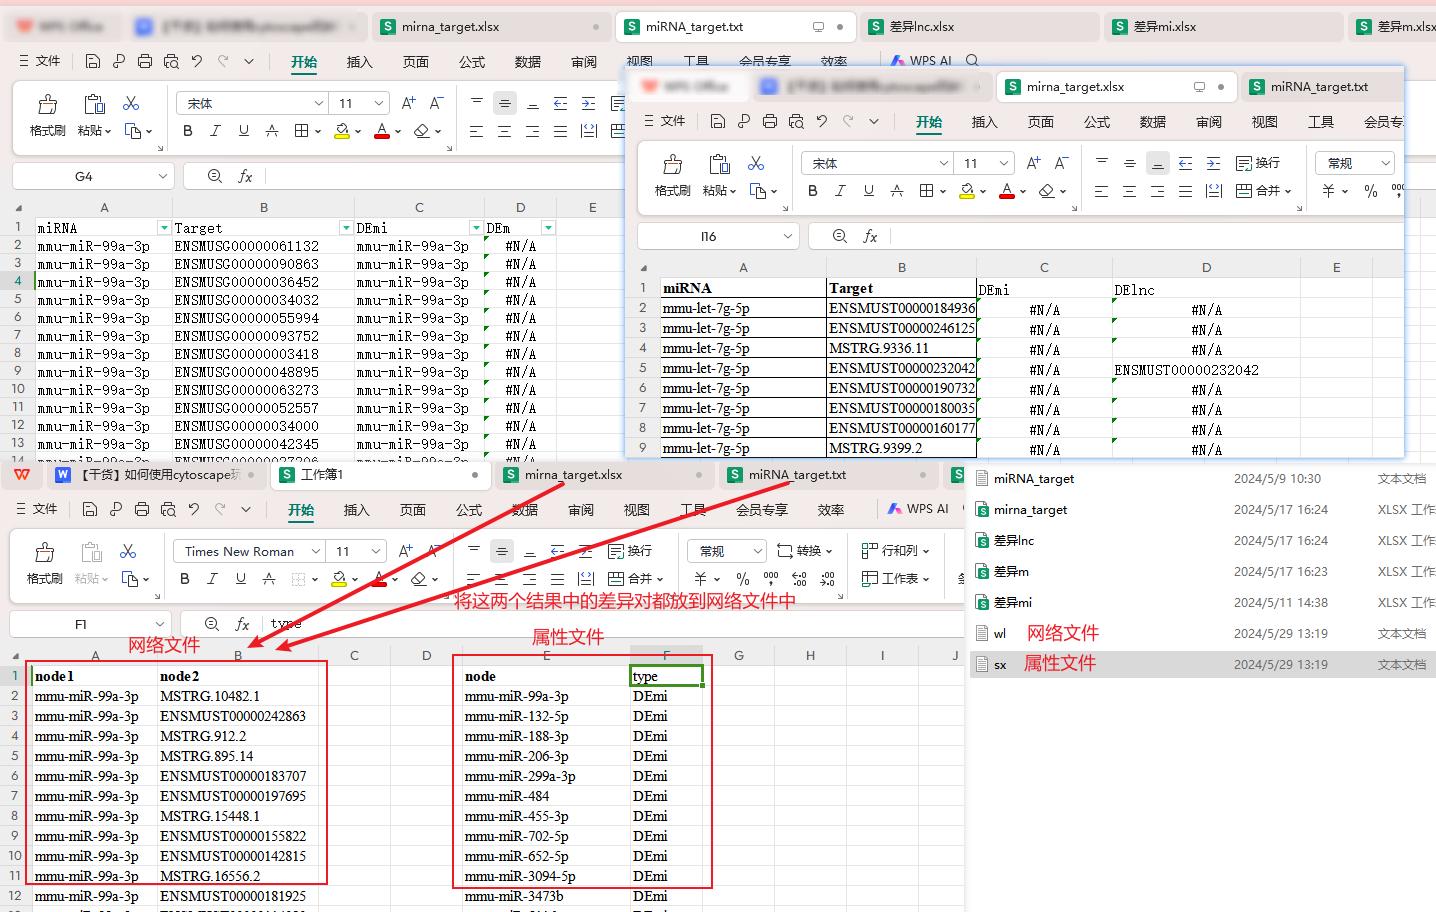
Task: Click the zoom magnifier icon beside I16 name box
Action: [840, 236]
